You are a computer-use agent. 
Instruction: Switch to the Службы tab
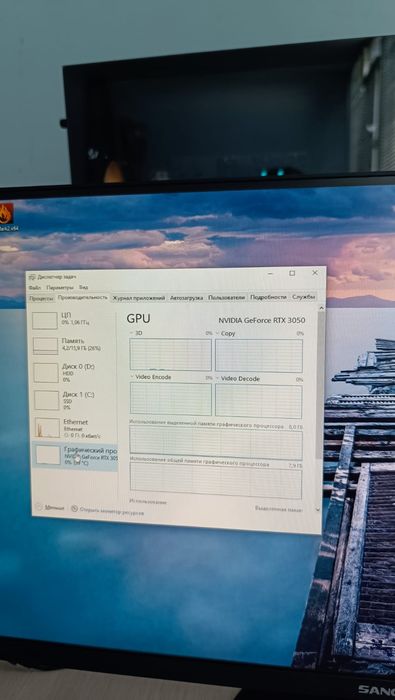pos(304,297)
